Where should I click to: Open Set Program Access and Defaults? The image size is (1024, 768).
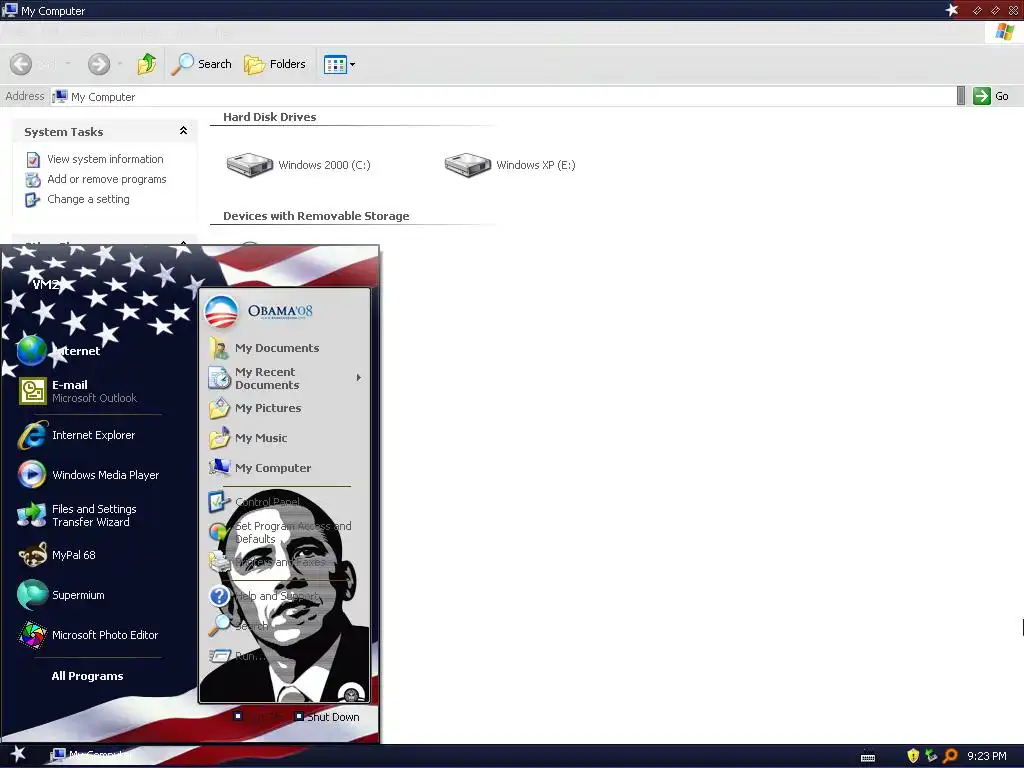click(x=281, y=532)
